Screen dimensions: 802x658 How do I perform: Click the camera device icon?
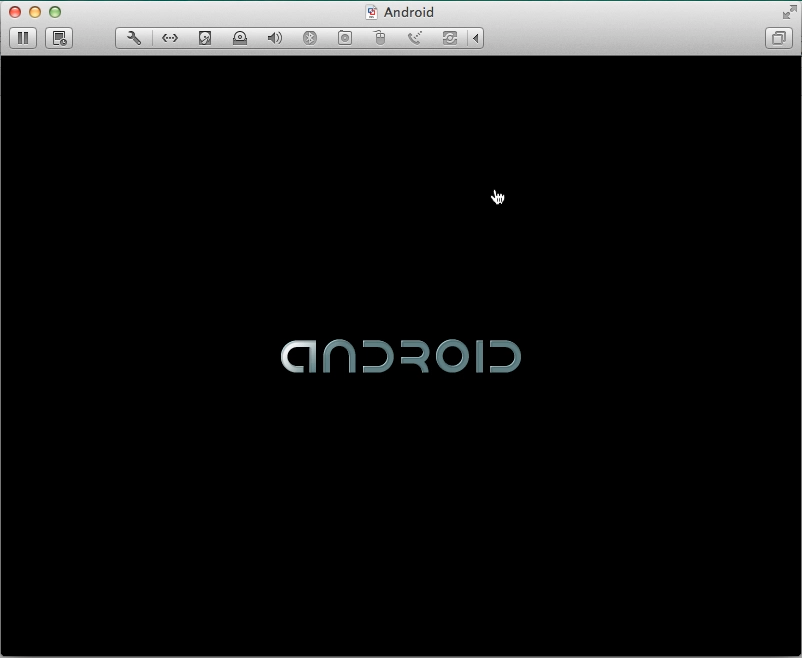pos(345,38)
